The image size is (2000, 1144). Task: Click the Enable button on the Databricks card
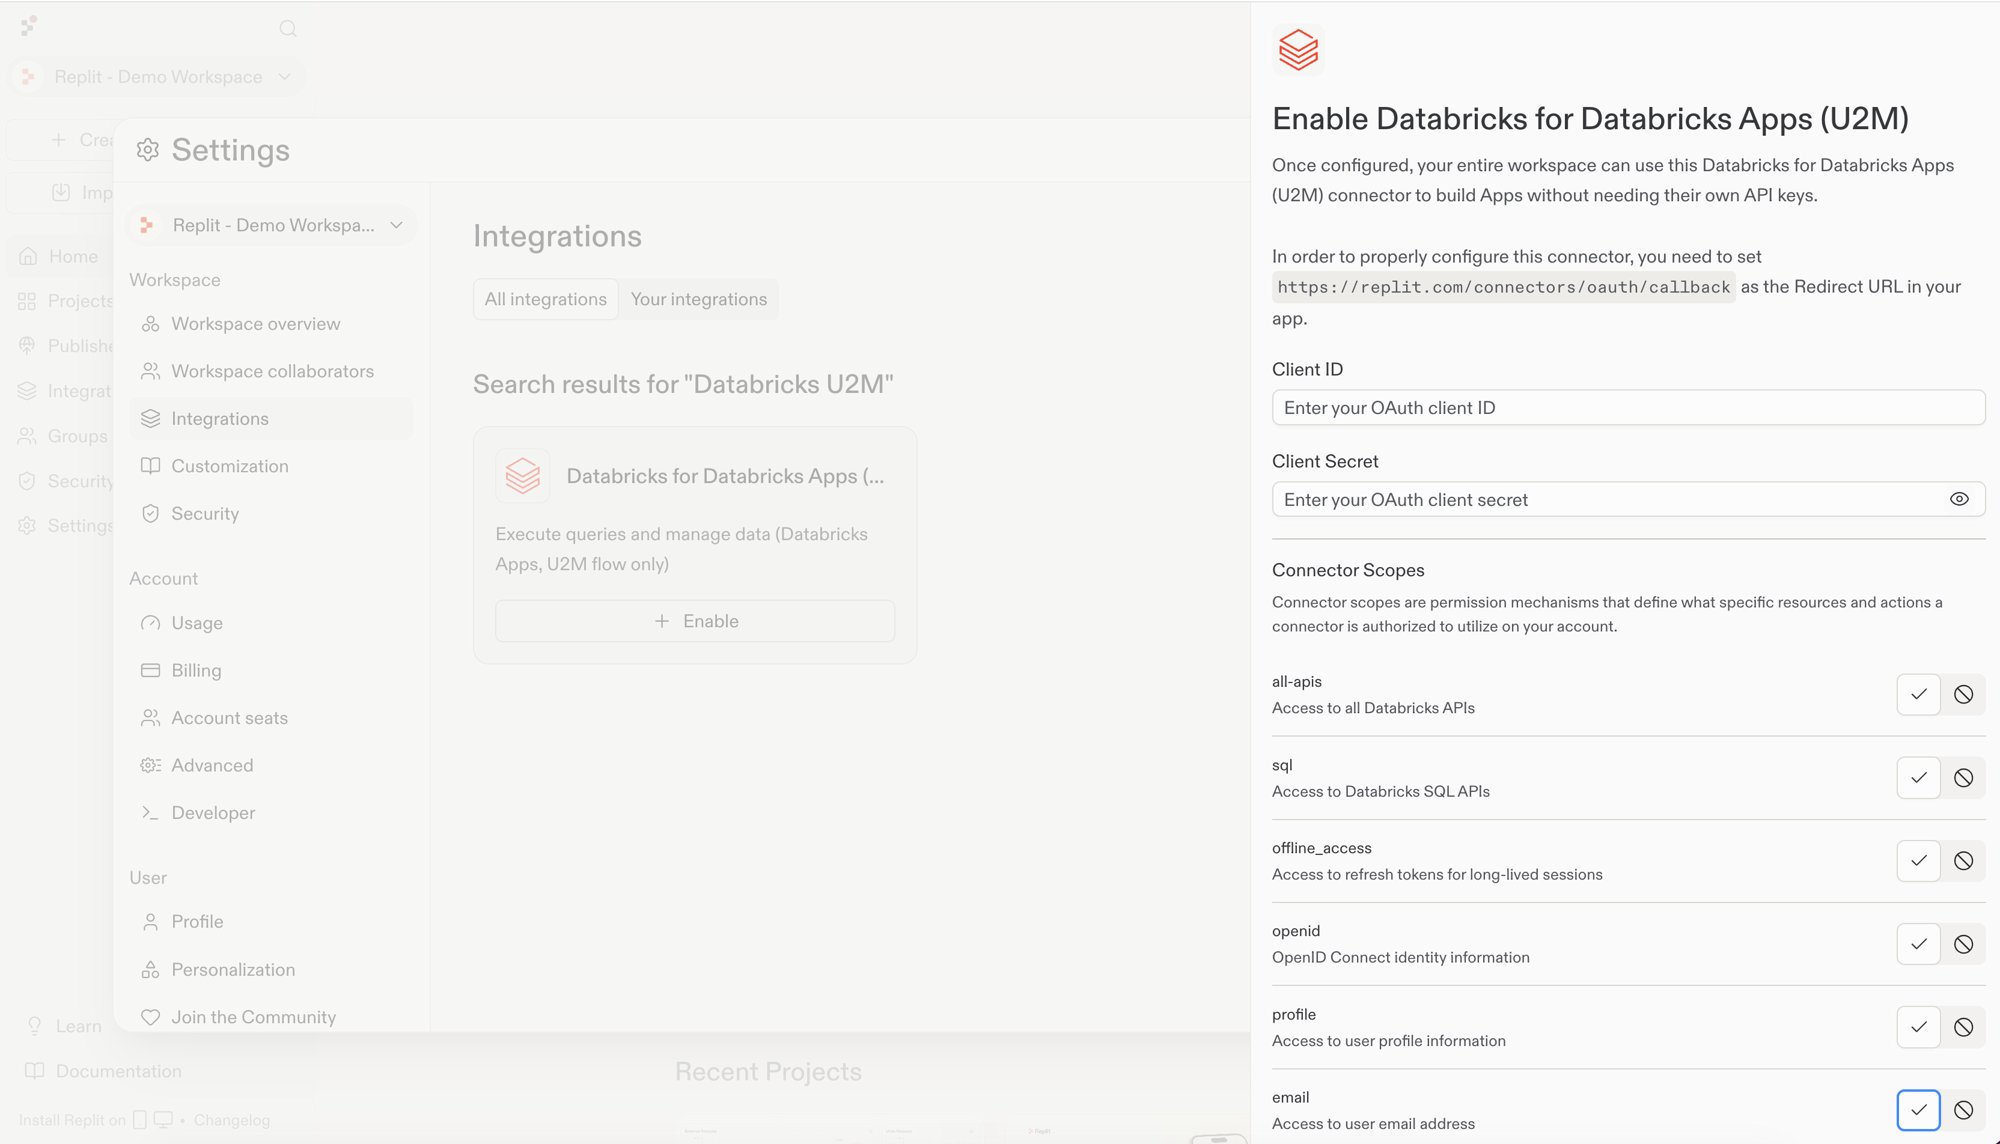coord(695,621)
